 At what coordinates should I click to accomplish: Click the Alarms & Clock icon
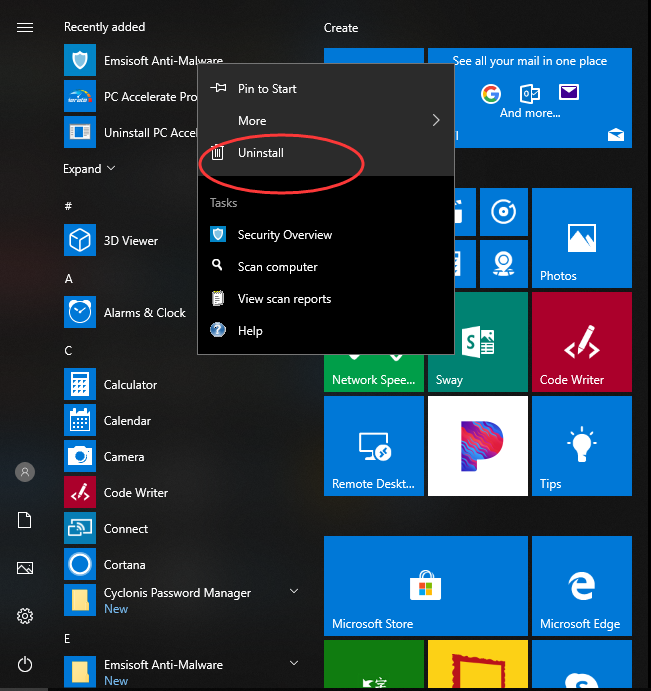pyautogui.click(x=80, y=312)
